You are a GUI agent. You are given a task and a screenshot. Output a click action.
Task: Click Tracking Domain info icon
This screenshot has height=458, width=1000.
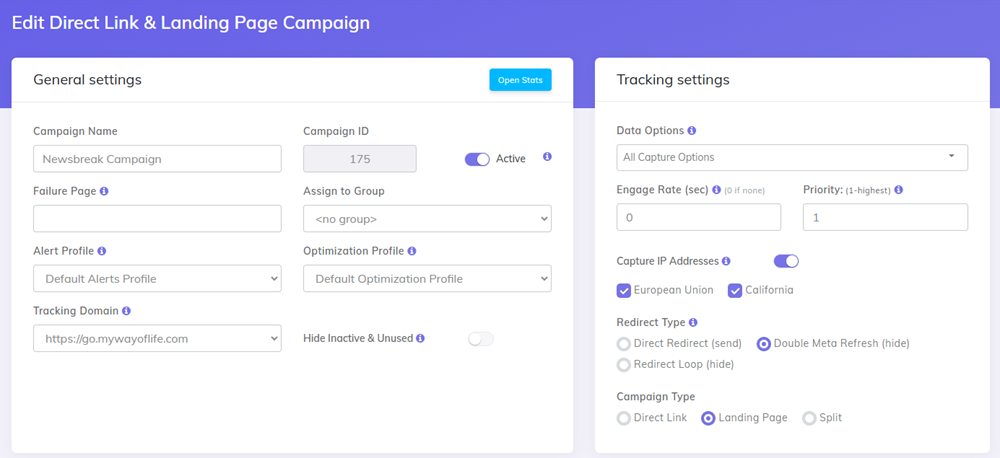126,311
